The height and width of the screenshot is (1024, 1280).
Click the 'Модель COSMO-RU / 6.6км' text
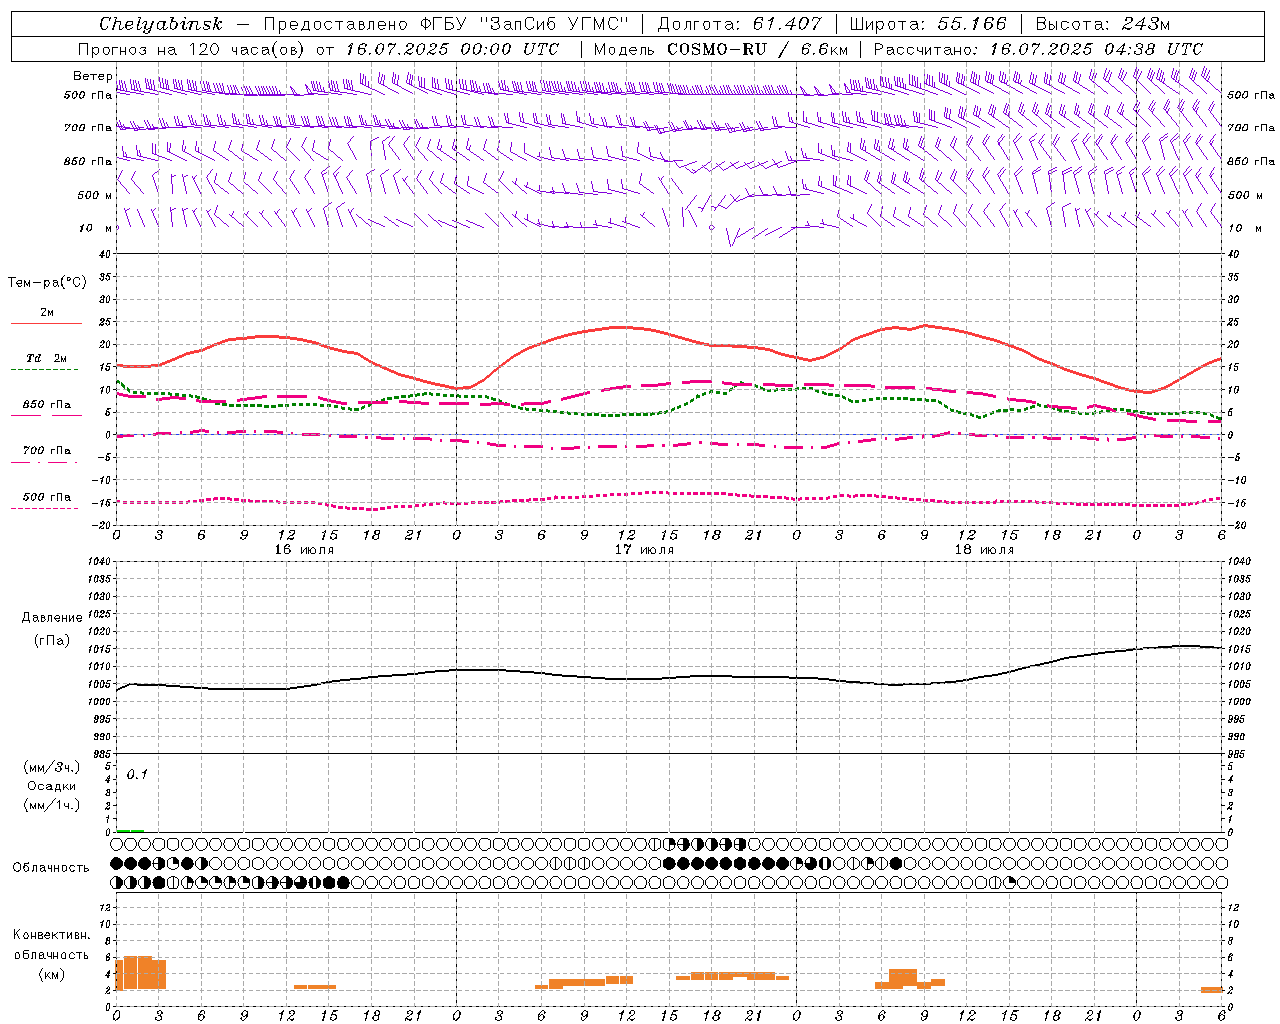pyautogui.click(x=720, y=49)
